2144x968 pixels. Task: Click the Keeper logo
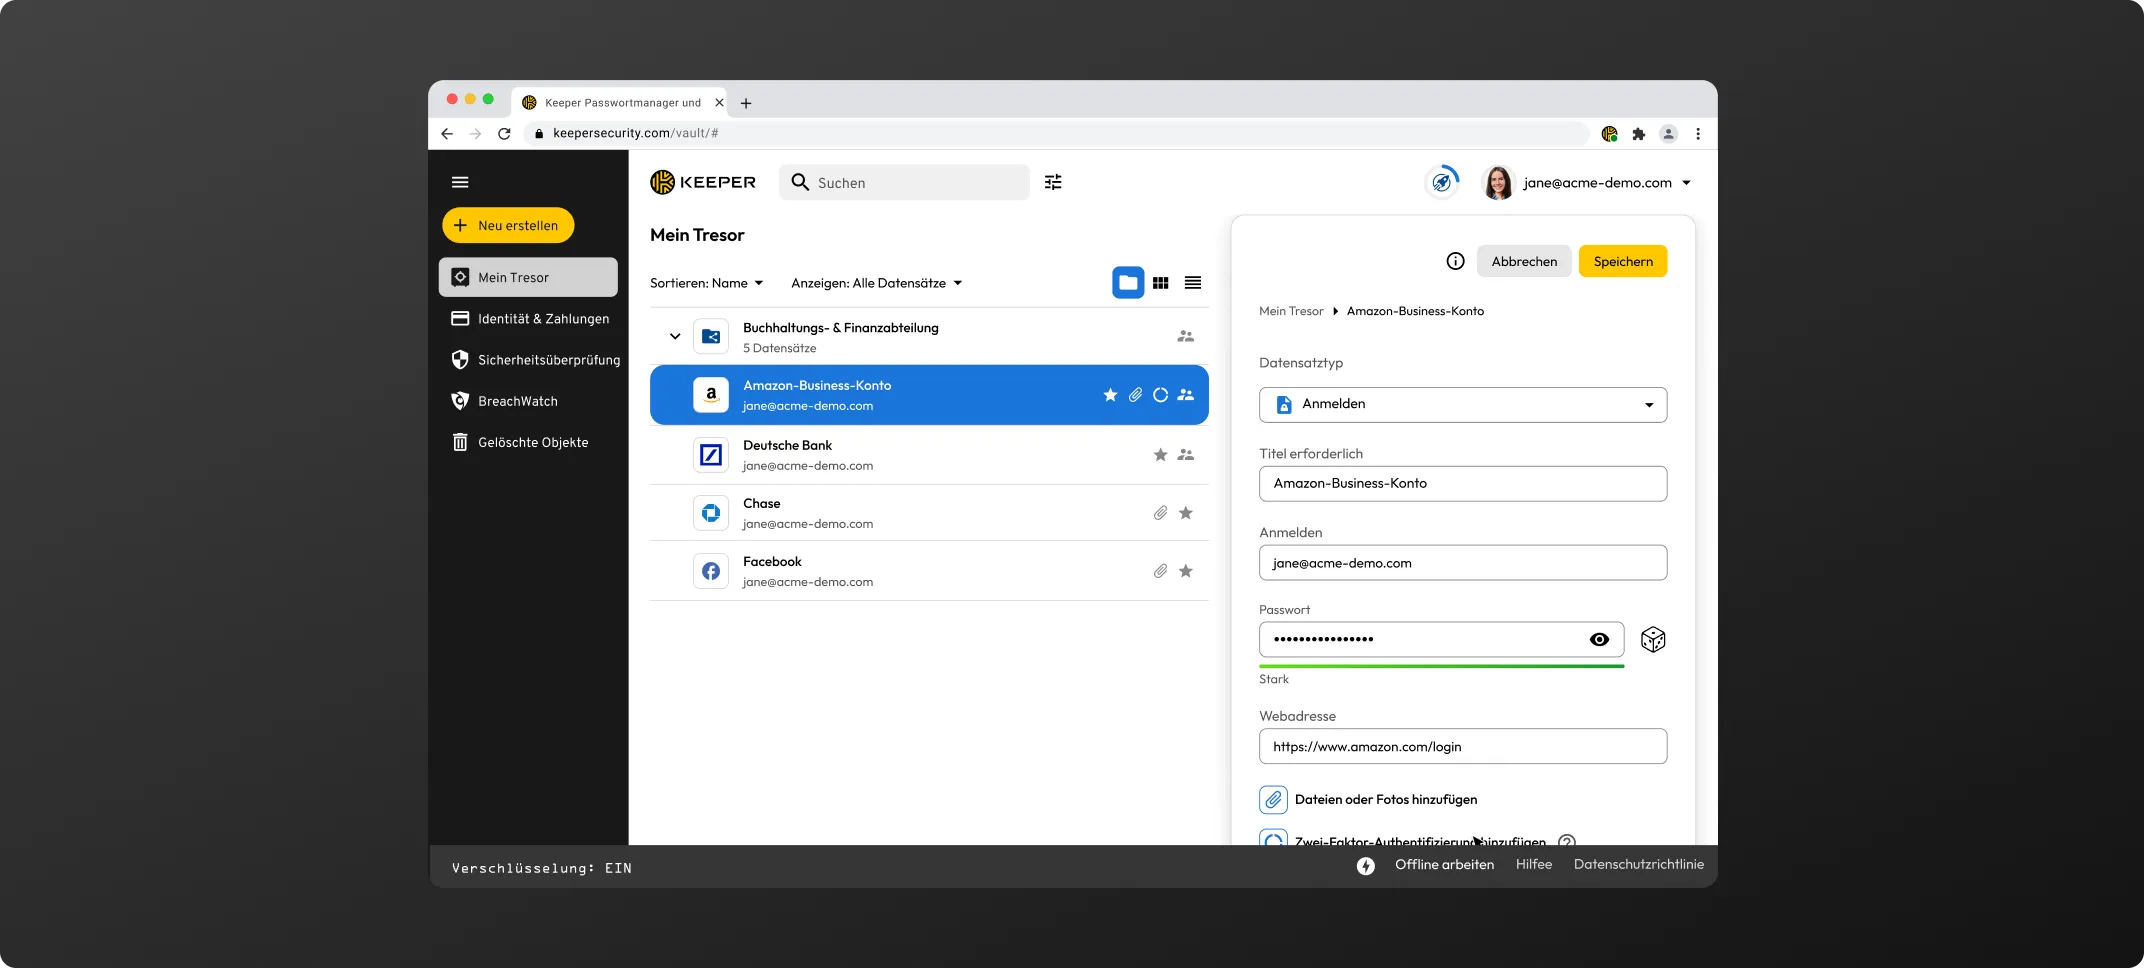tap(703, 182)
